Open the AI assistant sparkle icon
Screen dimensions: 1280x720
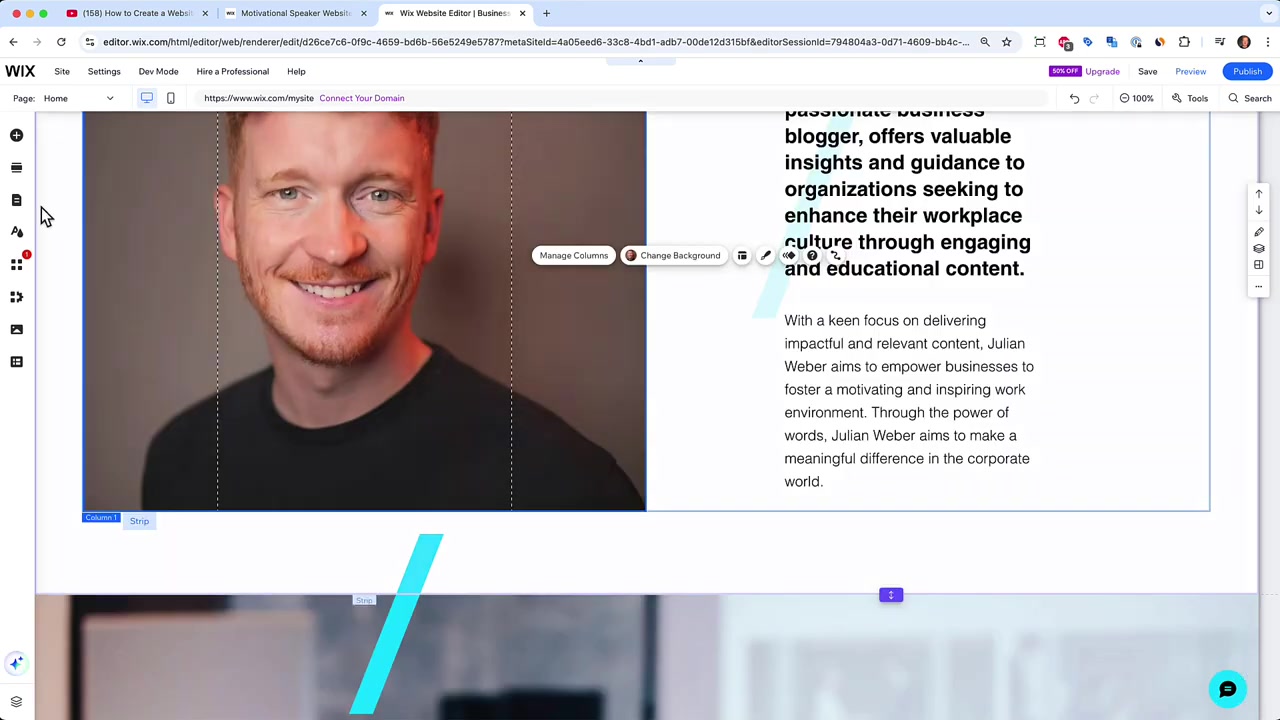(16, 663)
